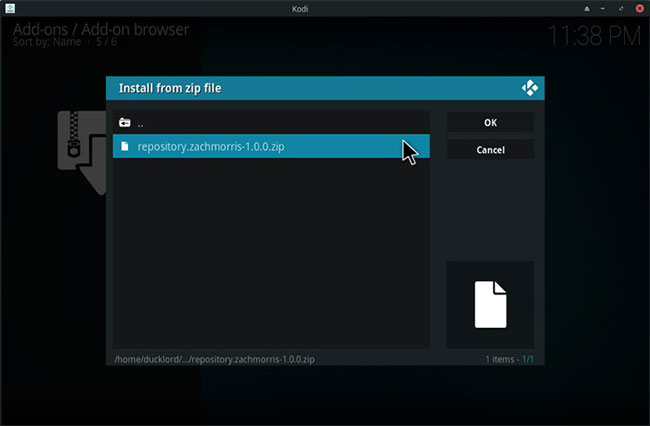Click the large file preview thumbnail
This screenshot has height=426, width=650.
[x=490, y=305]
